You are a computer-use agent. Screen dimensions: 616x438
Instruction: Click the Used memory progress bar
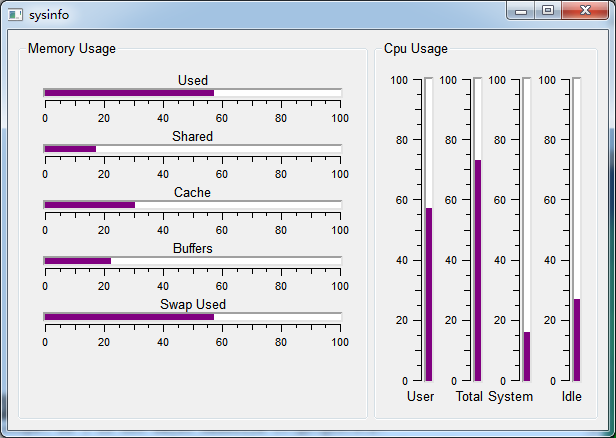point(192,93)
